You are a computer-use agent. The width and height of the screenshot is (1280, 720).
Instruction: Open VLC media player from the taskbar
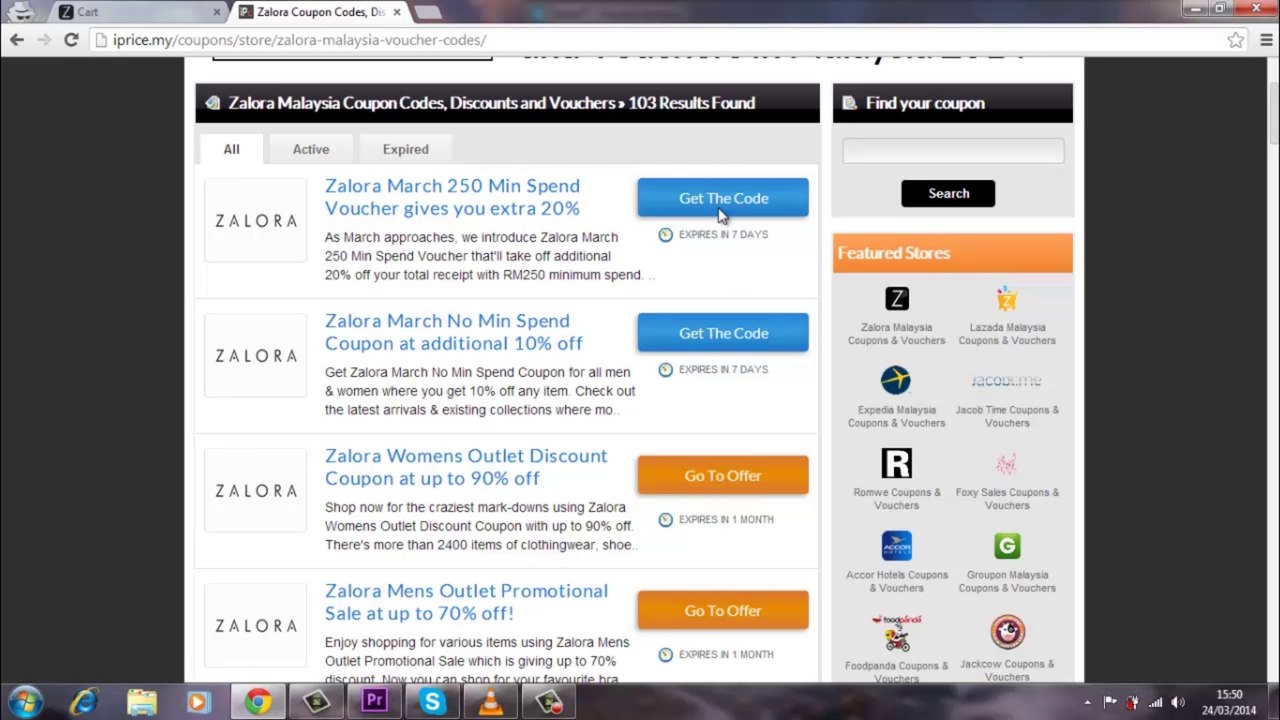[490, 702]
